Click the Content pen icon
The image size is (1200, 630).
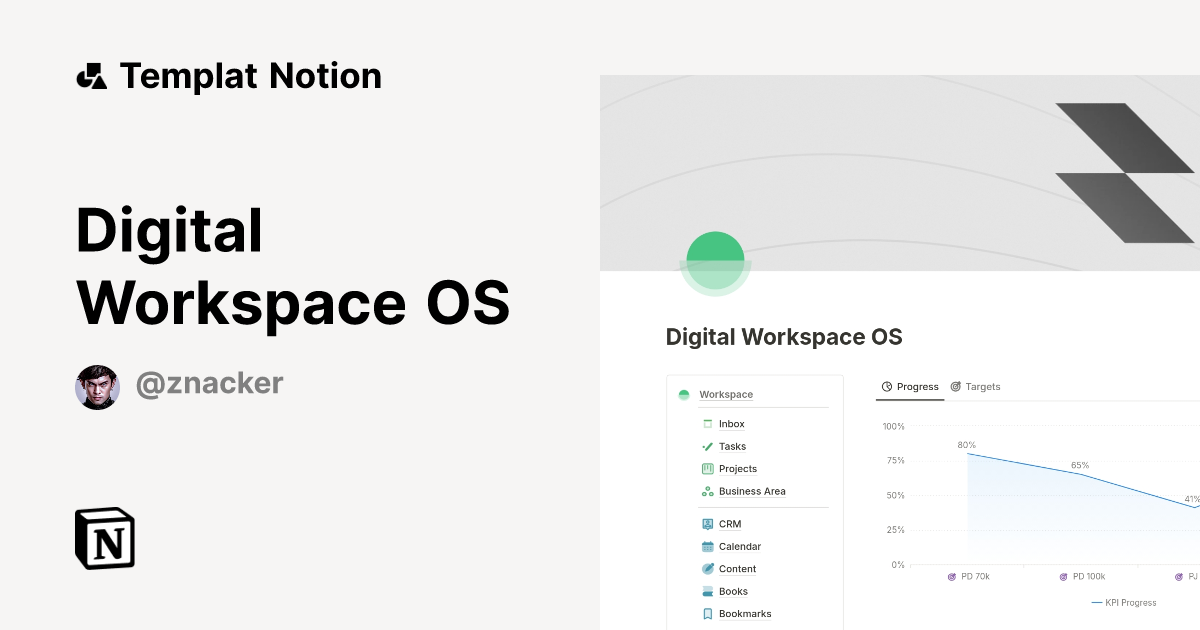707,568
